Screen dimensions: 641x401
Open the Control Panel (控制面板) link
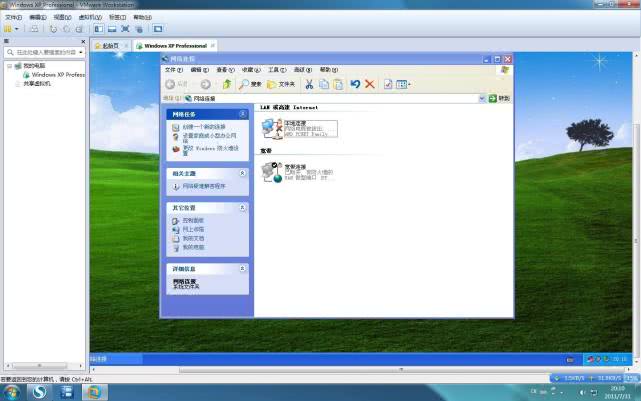click(193, 220)
